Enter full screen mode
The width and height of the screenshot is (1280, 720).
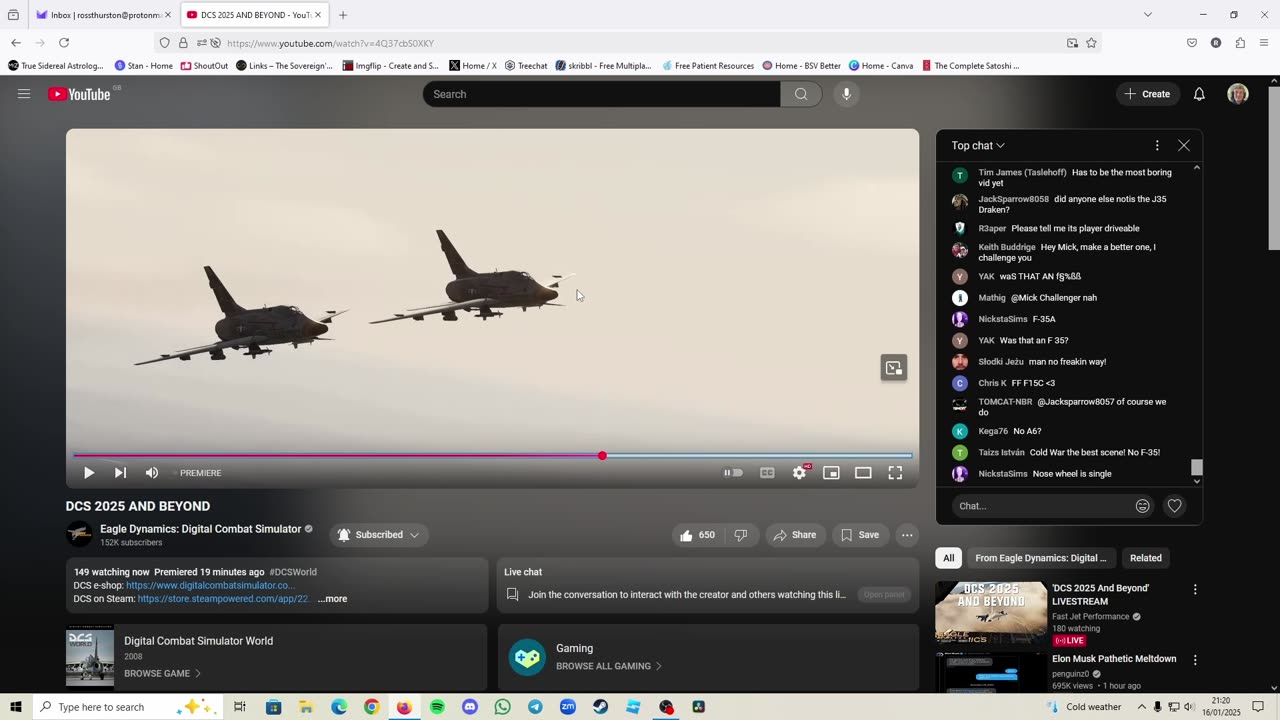tap(895, 473)
